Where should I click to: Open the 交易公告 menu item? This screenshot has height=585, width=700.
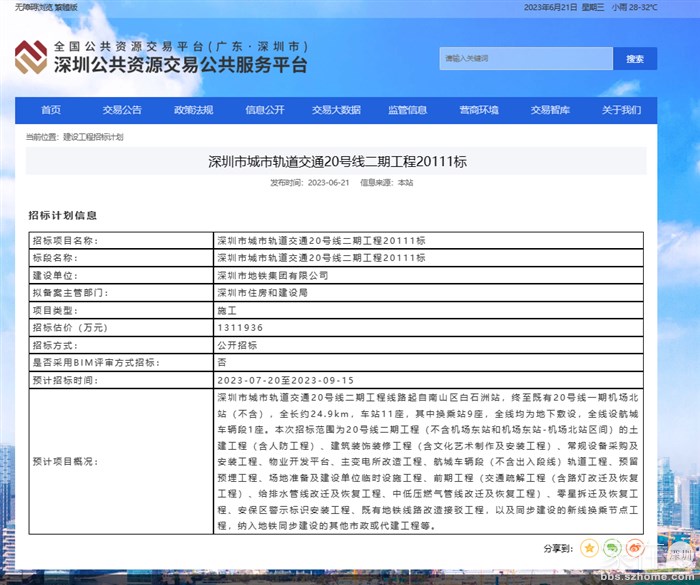(122, 110)
